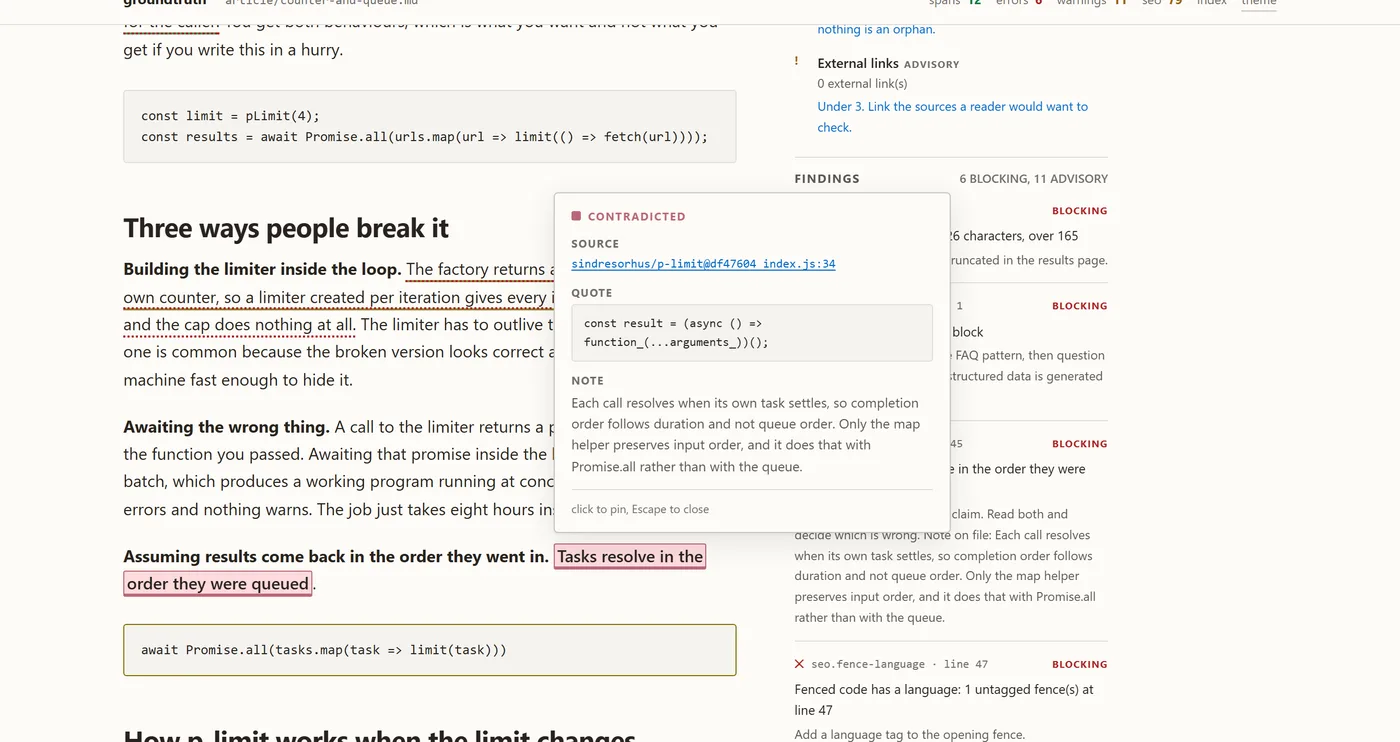Viewport: 1400px width, 742px height.
Task: Open the sindresorhus/p-limit index.js:34 source link
Action: click(703, 264)
